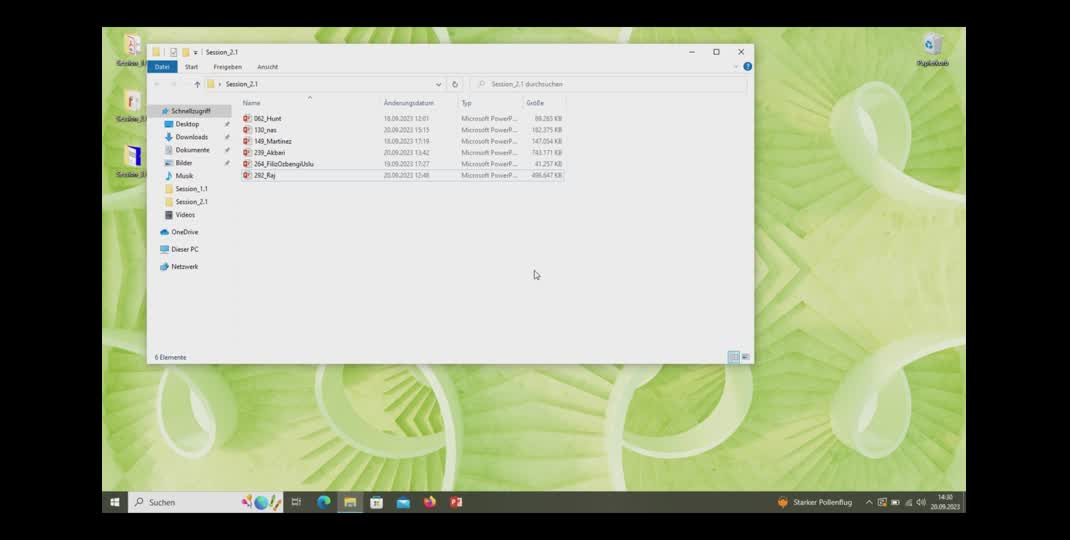Expand the ribbon with the chevron
This screenshot has height=540, width=1070.
click(736, 67)
